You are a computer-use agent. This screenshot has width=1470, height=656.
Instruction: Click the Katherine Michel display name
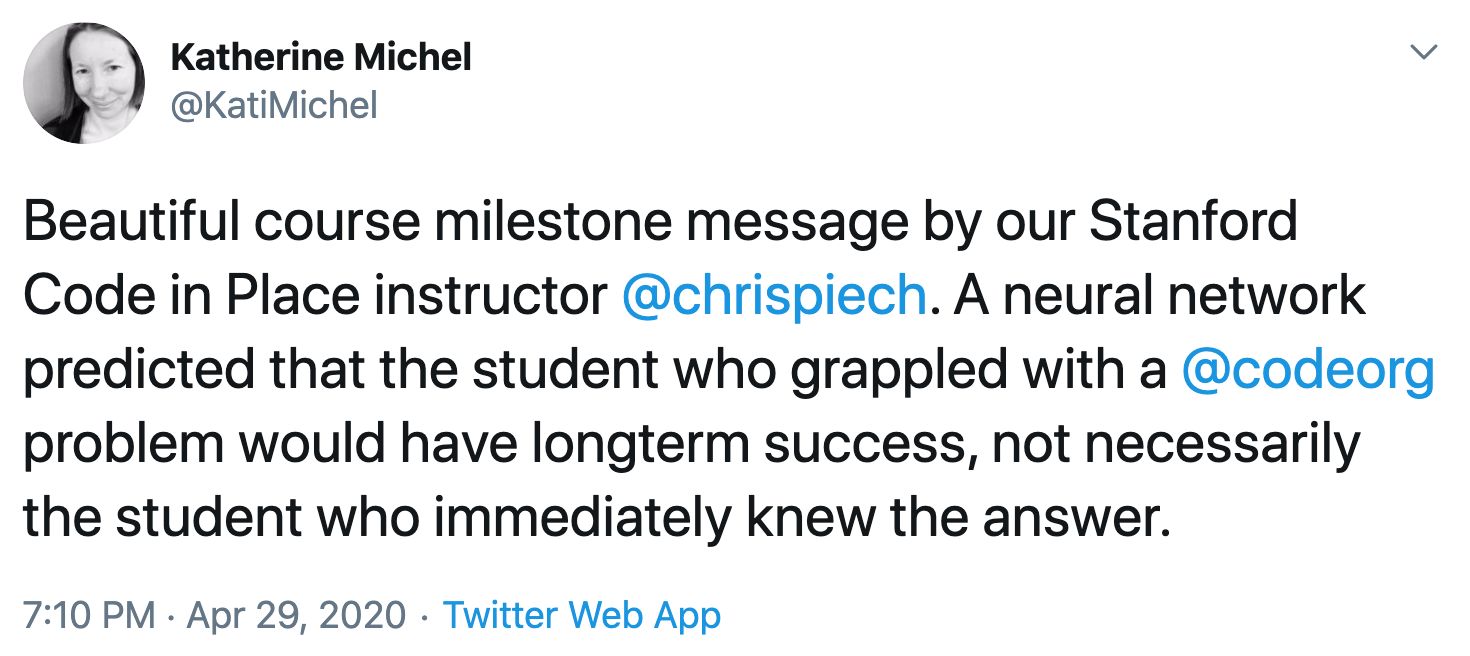(x=321, y=58)
